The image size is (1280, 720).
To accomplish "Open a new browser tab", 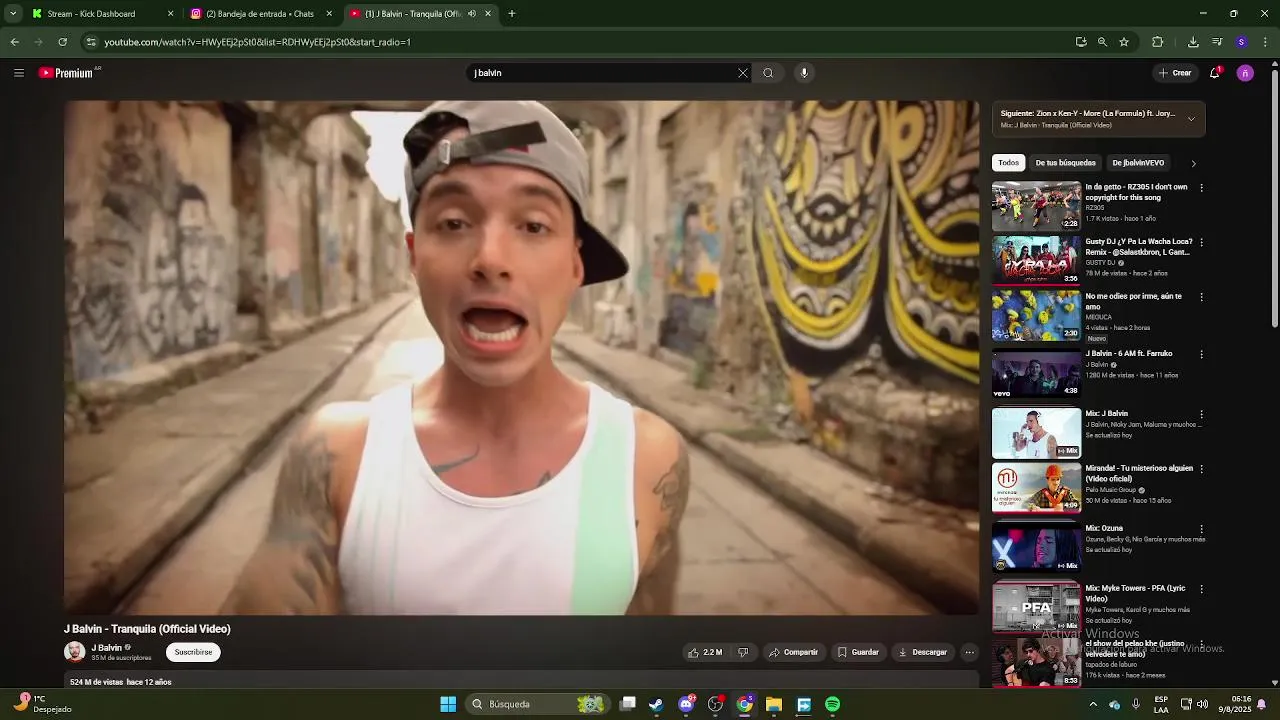I will (511, 14).
